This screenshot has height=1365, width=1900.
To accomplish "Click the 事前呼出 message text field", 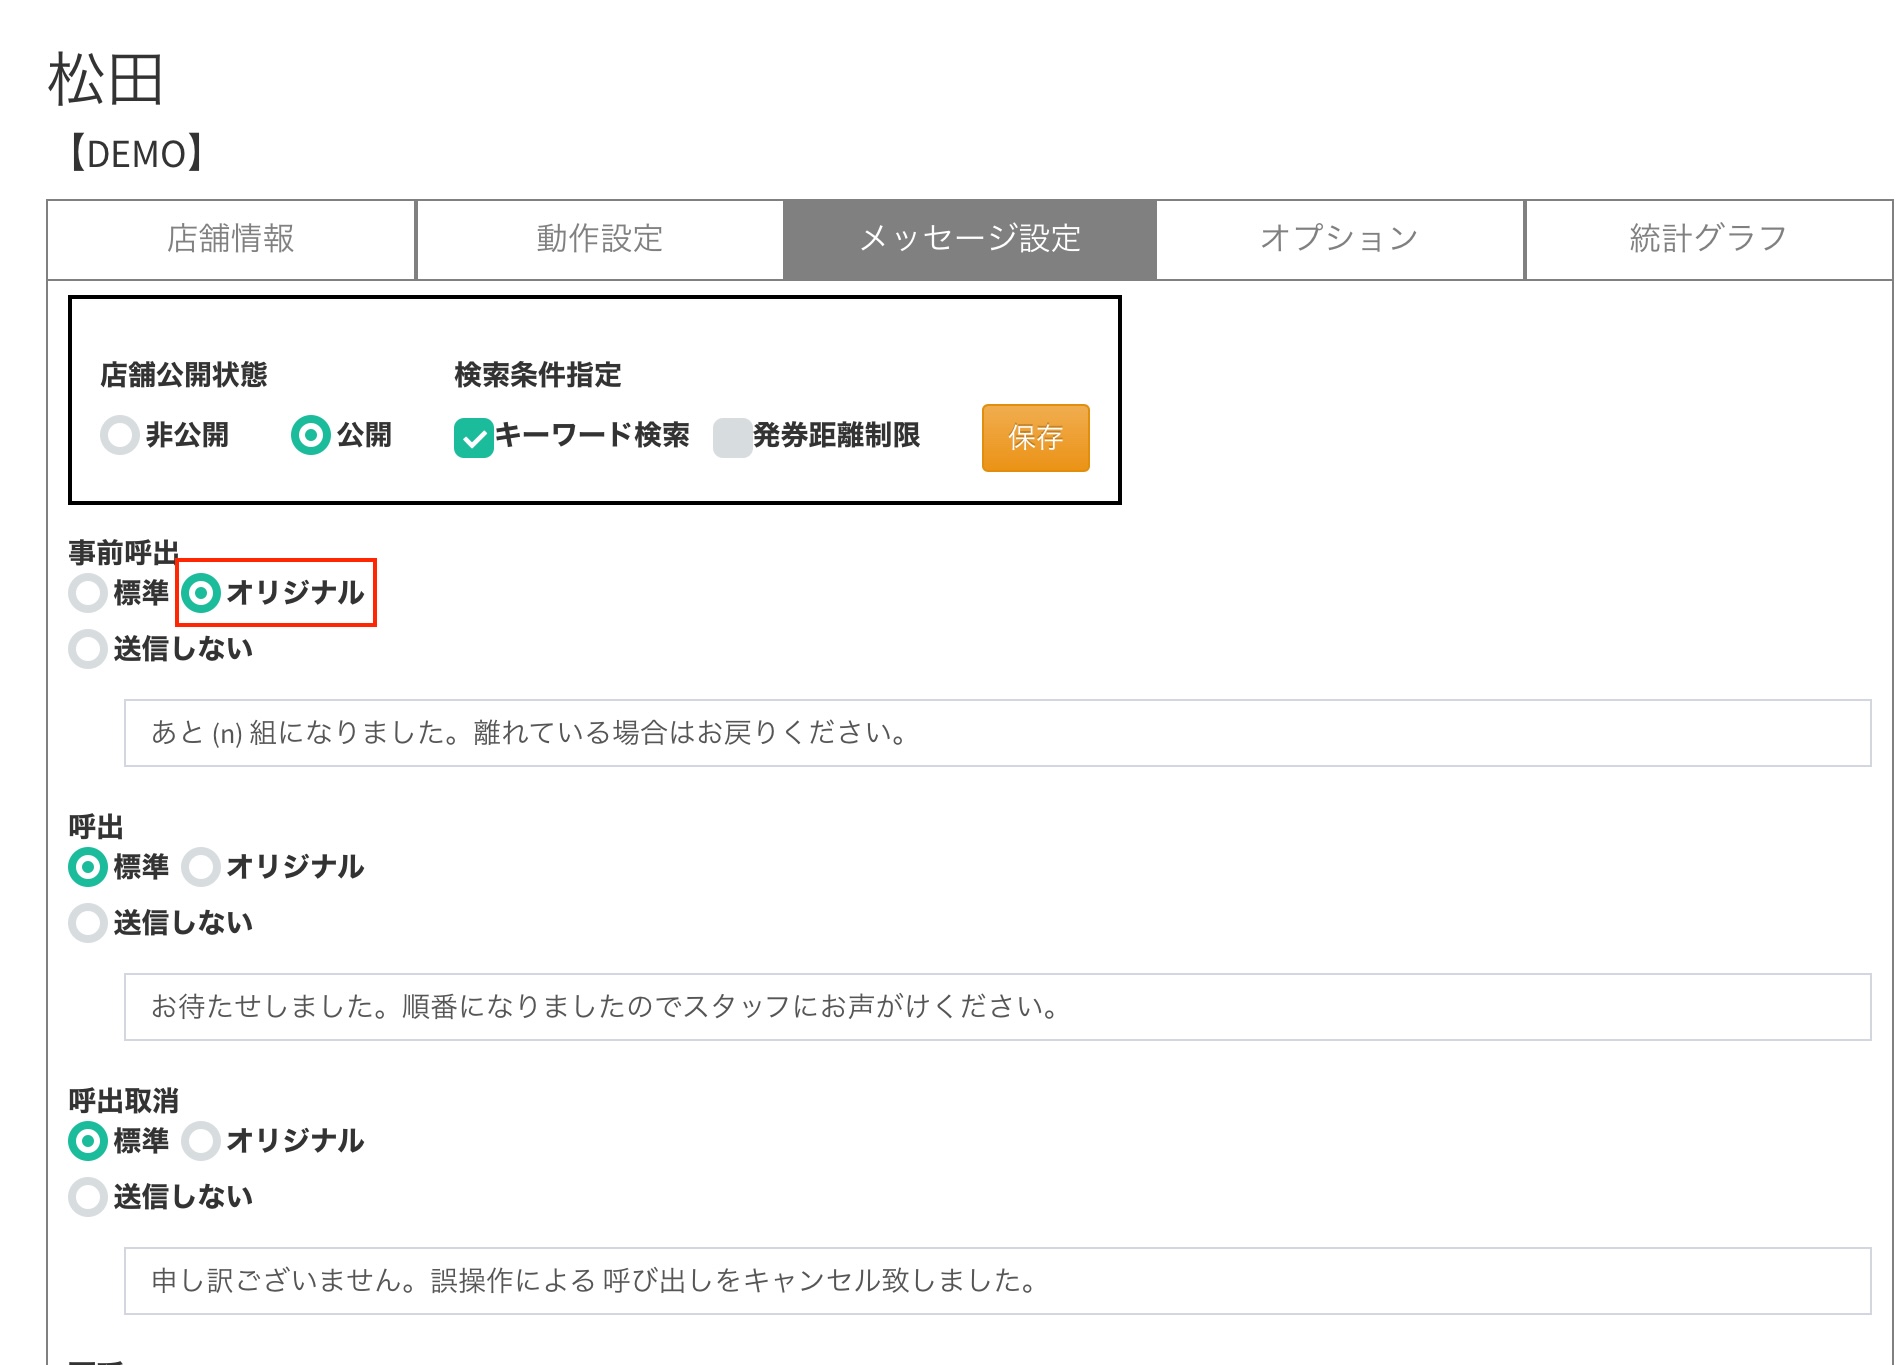I will [x=997, y=733].
